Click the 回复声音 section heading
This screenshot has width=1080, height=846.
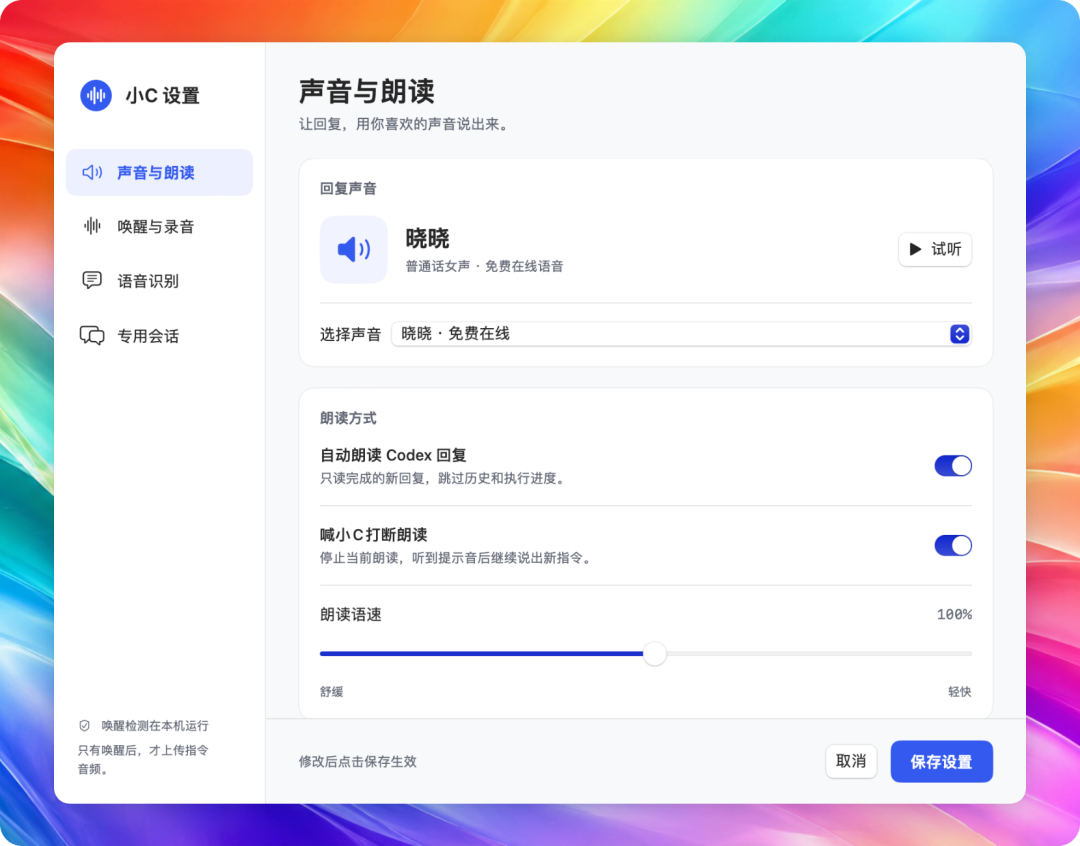(348, 189)
